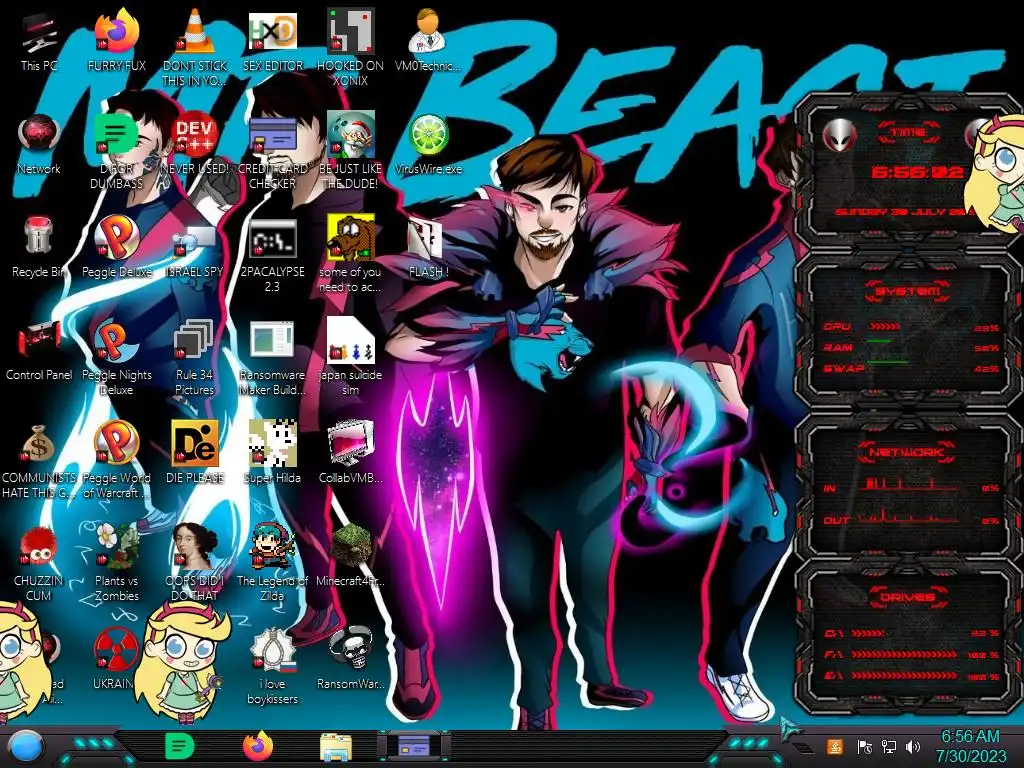
Task: Open the money bag COMMUNISTS HATE THIS shortcut
Action: point(39,461)
